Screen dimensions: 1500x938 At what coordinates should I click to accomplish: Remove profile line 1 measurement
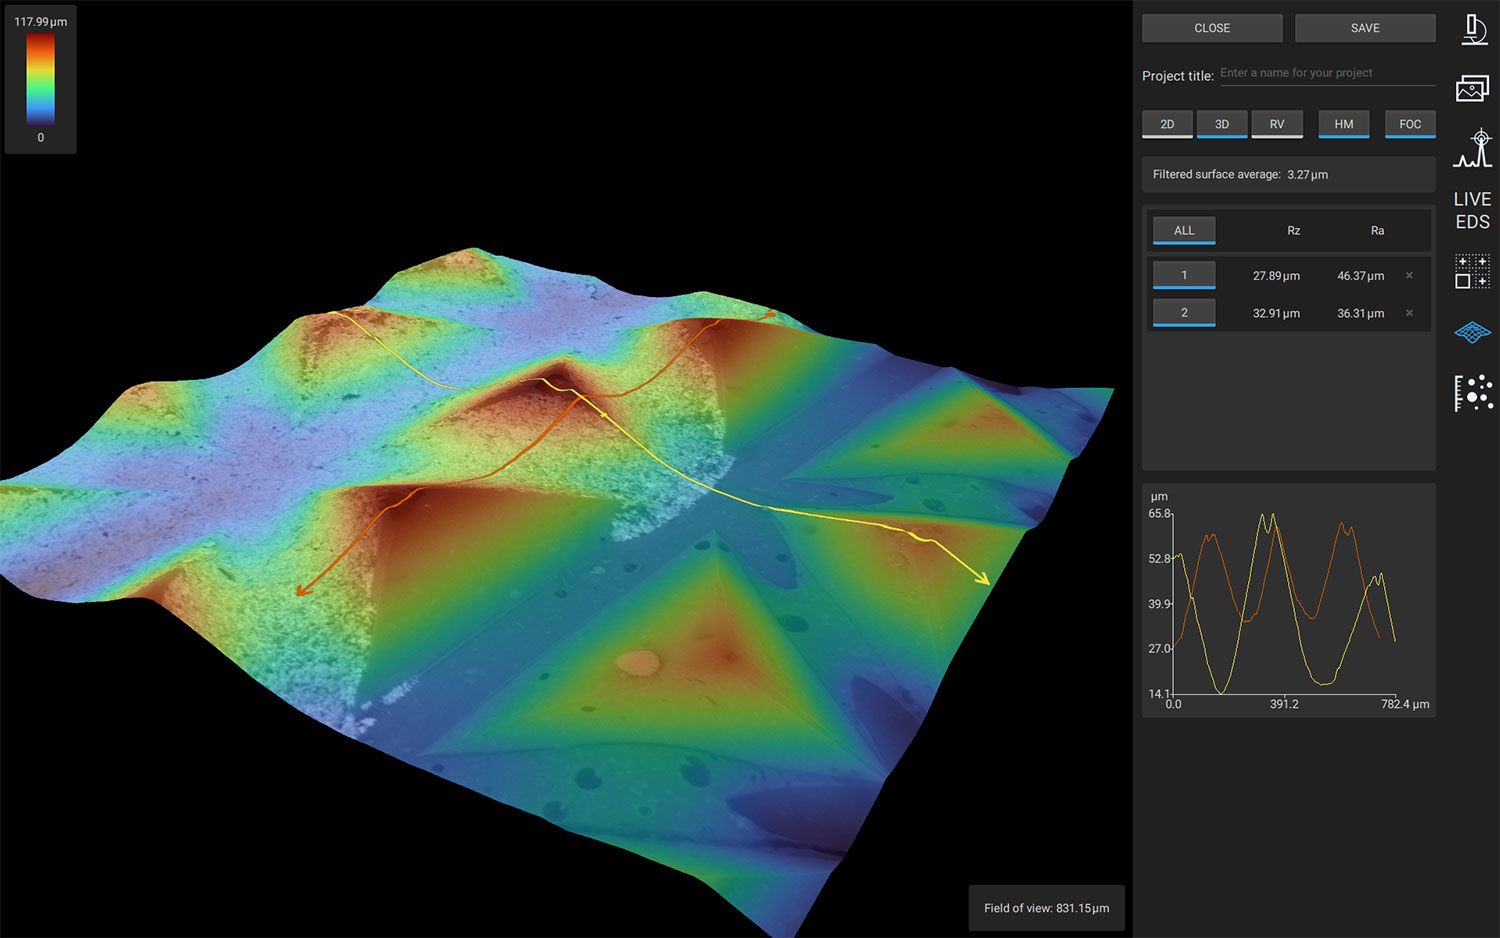pos(1409,275)
